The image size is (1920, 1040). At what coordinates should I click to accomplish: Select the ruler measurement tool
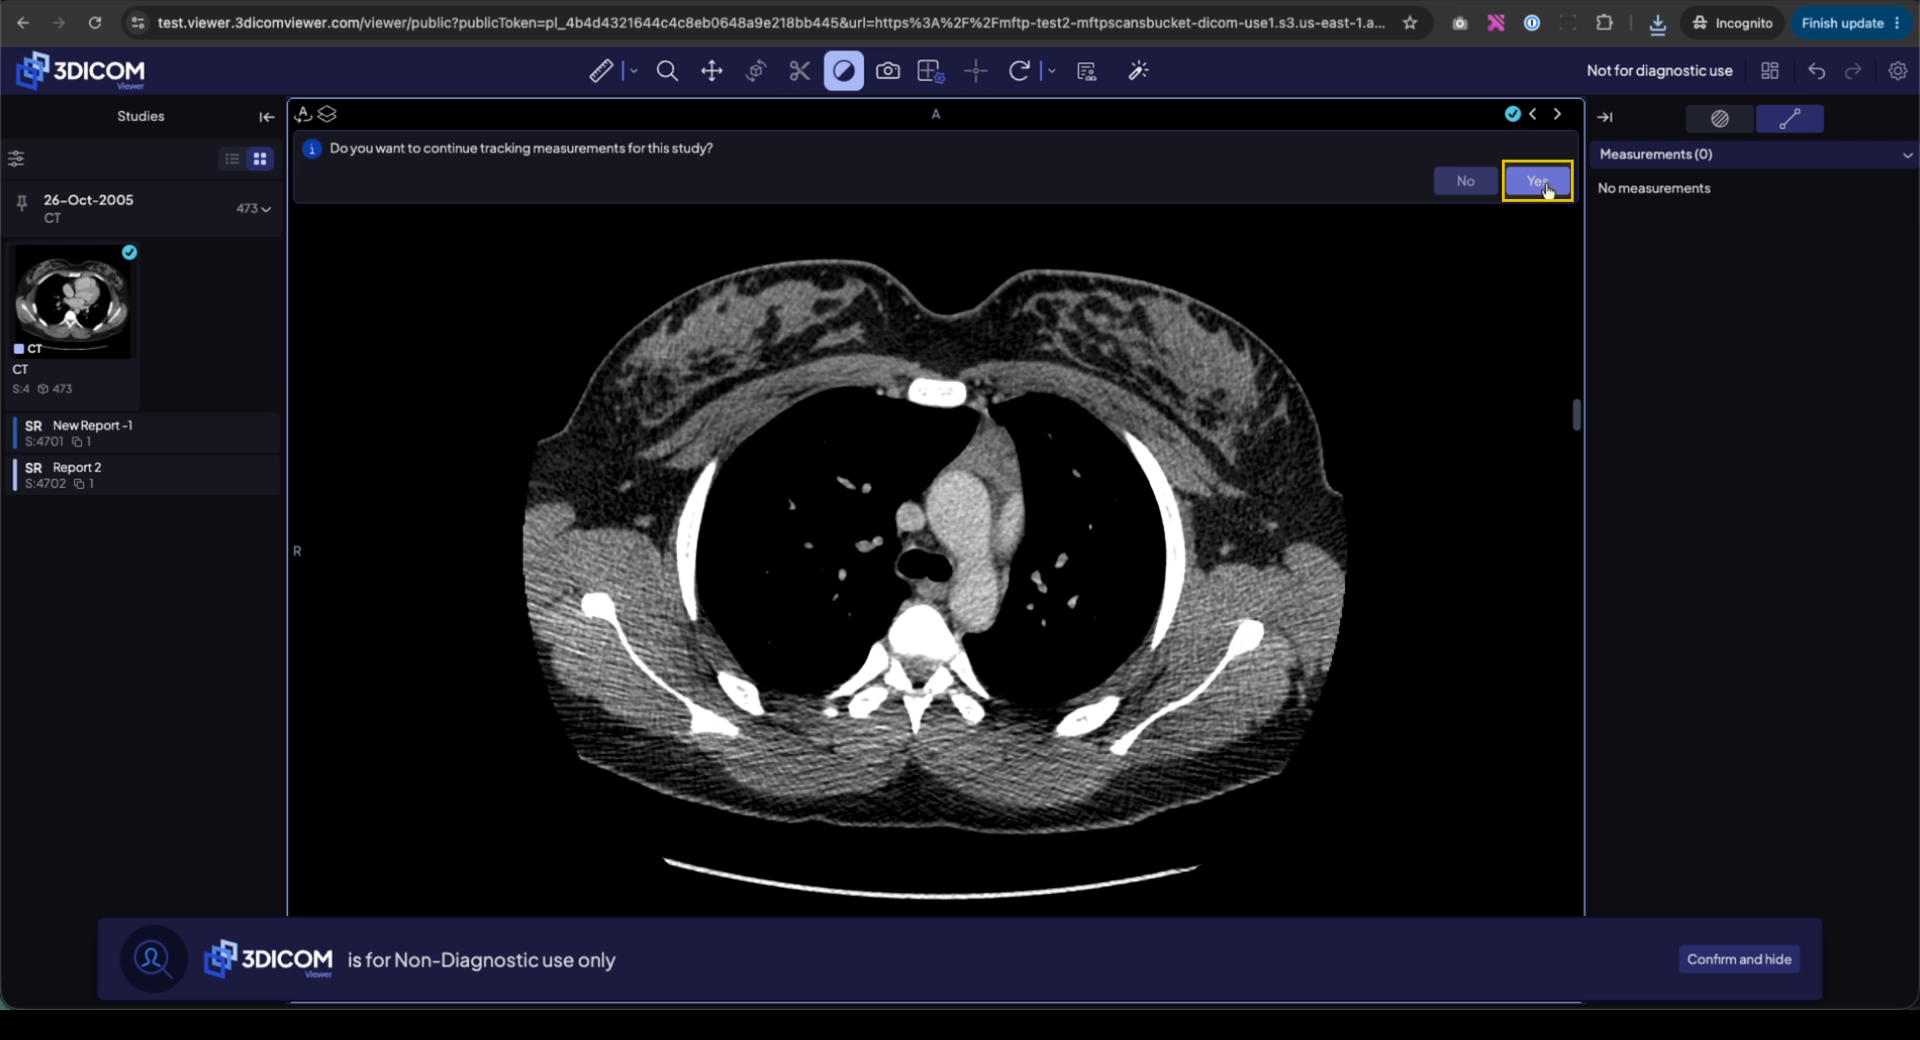click(x=601, y=71)
